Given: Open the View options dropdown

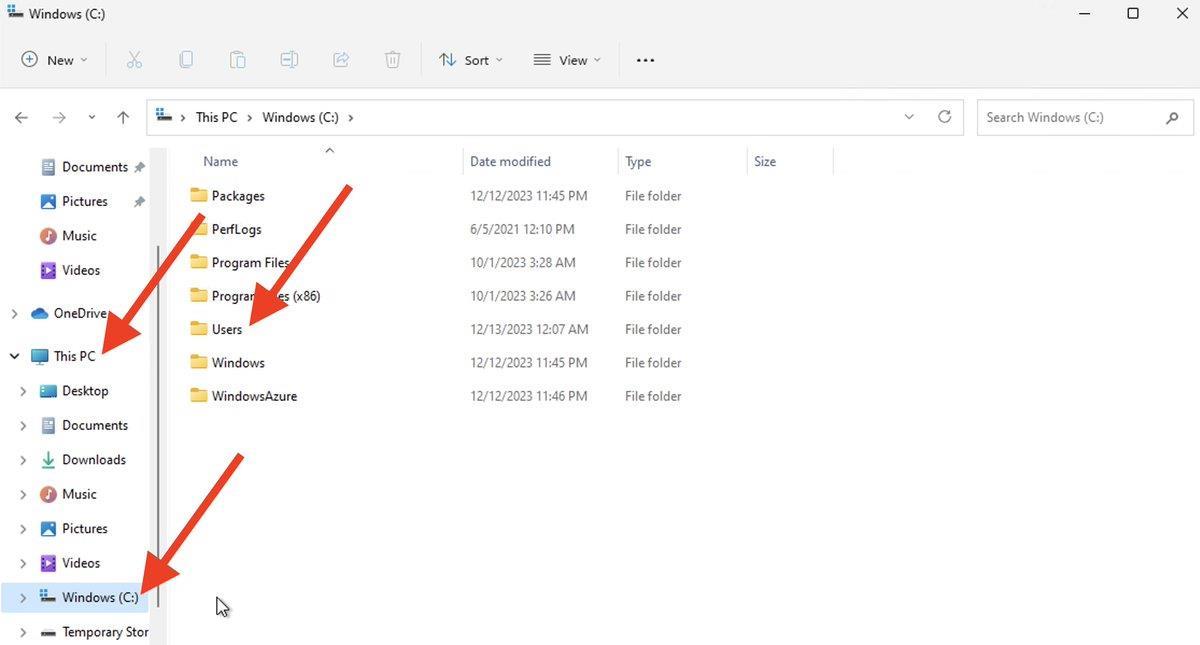Looking at the screenshot, I should [567, 60].
